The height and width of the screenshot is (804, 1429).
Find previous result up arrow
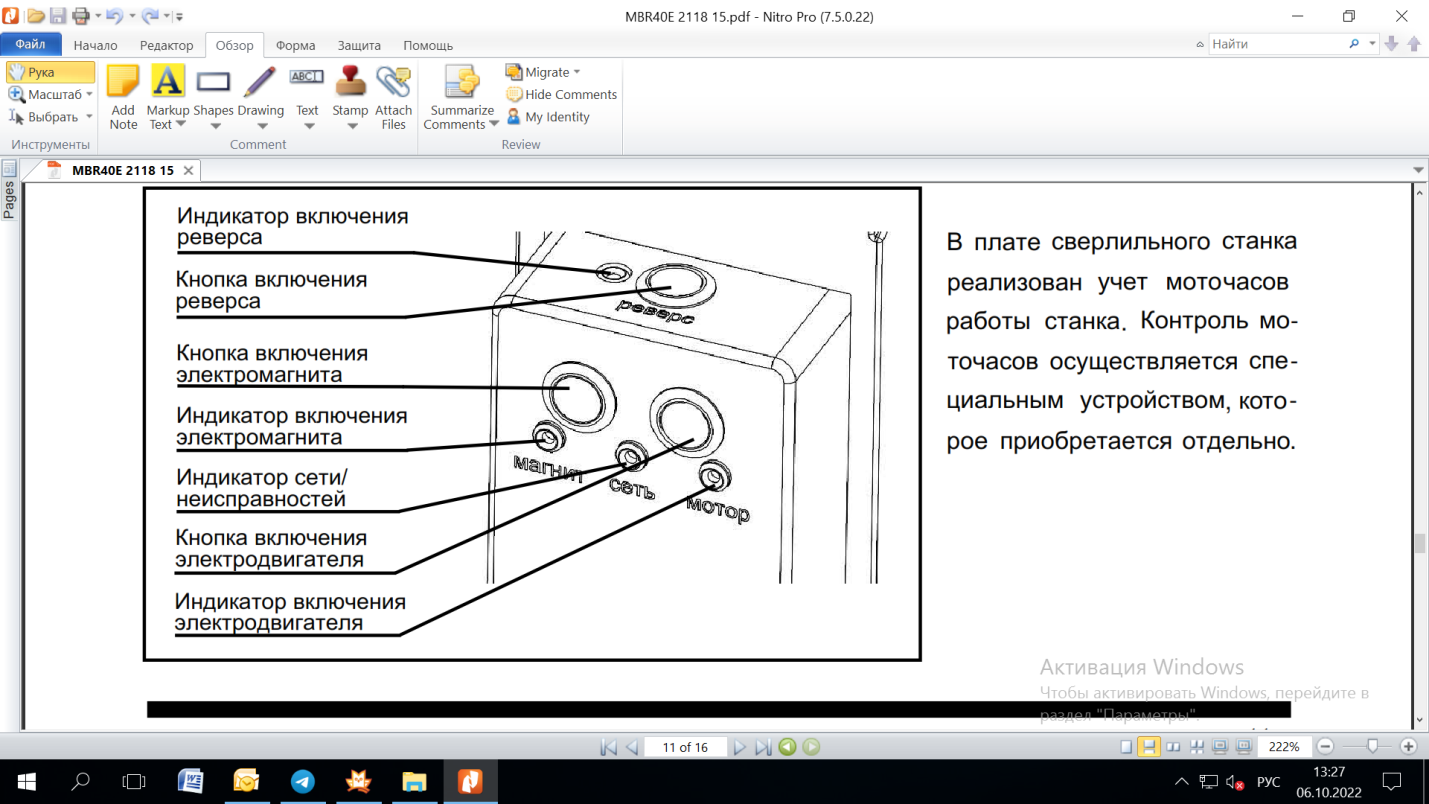coord(1414,44)
